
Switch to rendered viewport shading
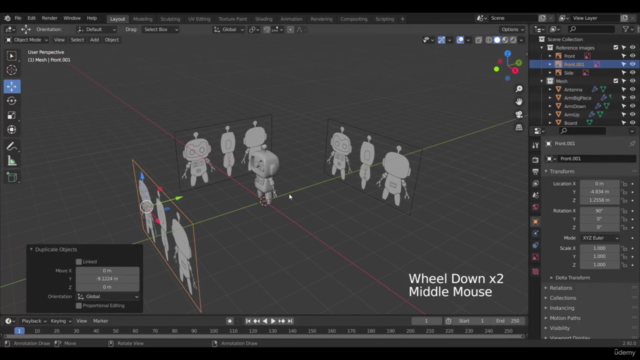(x=513, y=40)
